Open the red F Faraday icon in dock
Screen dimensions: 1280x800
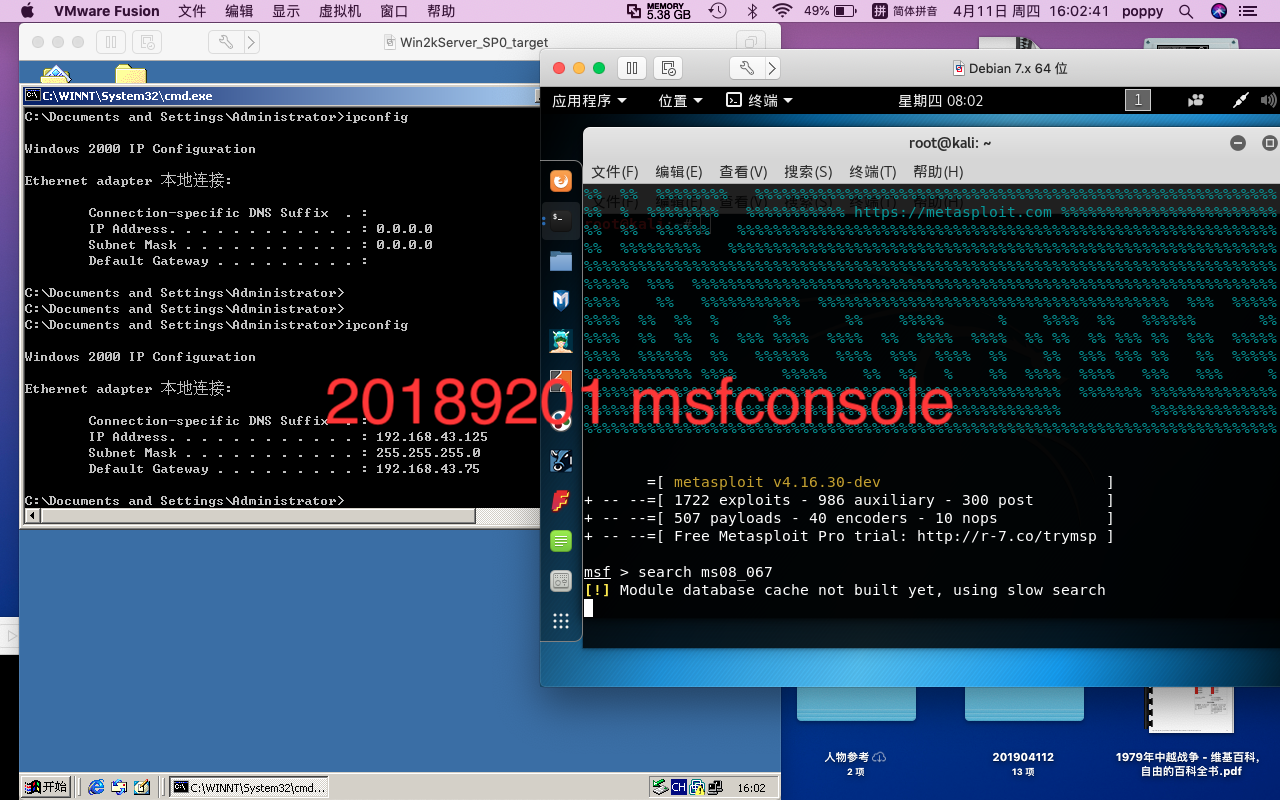pos(561,501)
